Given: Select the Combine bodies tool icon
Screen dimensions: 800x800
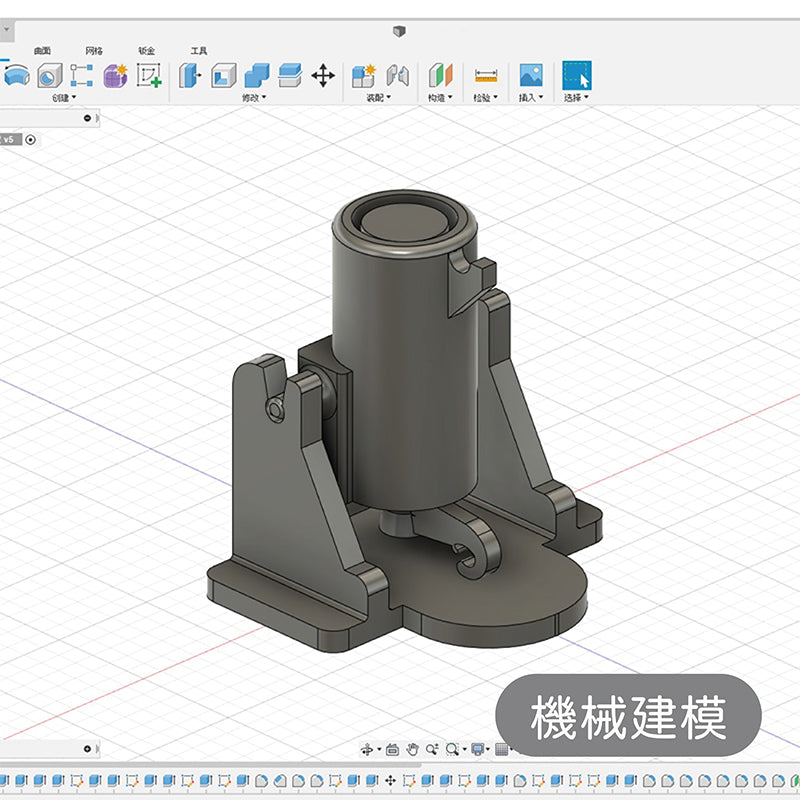Looking at the screenshot, I should coord(257,76).
